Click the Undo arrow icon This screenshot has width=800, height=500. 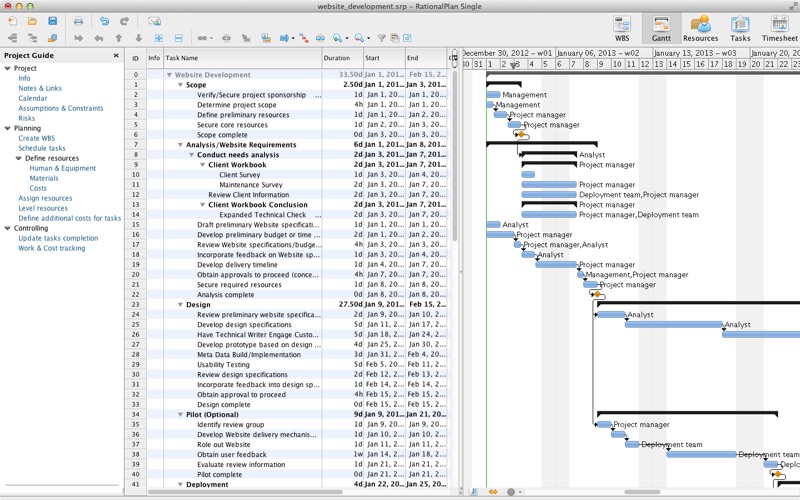(105, 21)
